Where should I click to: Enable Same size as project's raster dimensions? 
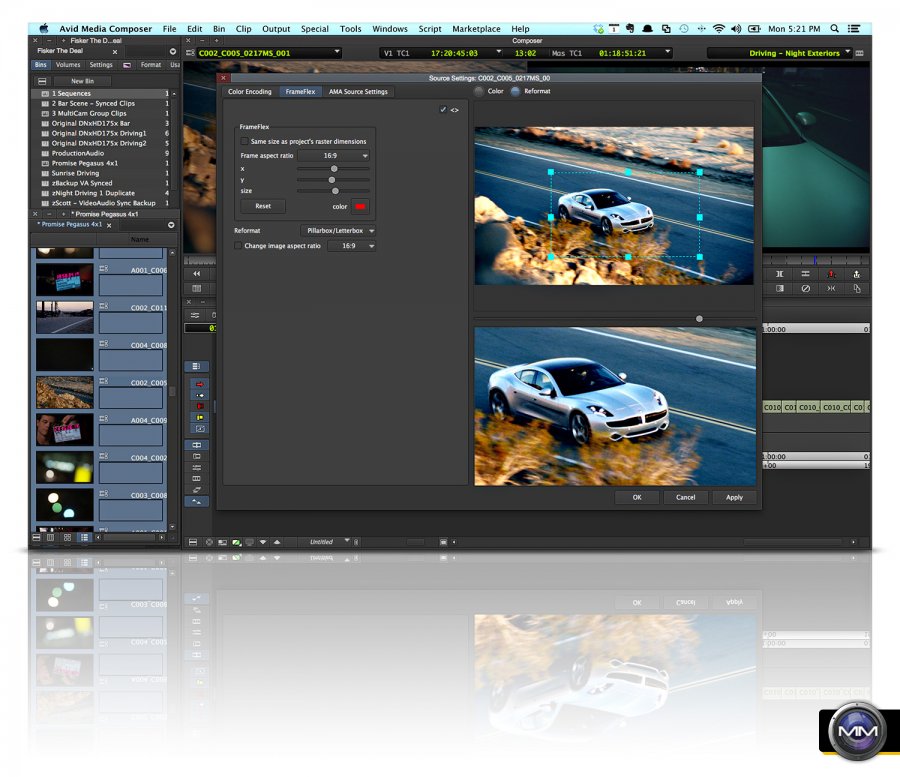[245, 142]
